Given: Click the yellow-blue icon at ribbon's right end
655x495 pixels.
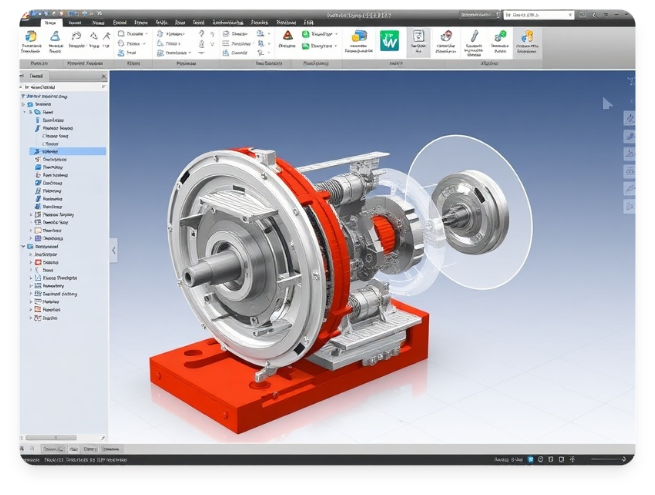Looking at the screenshot, I should pos(527,36).
